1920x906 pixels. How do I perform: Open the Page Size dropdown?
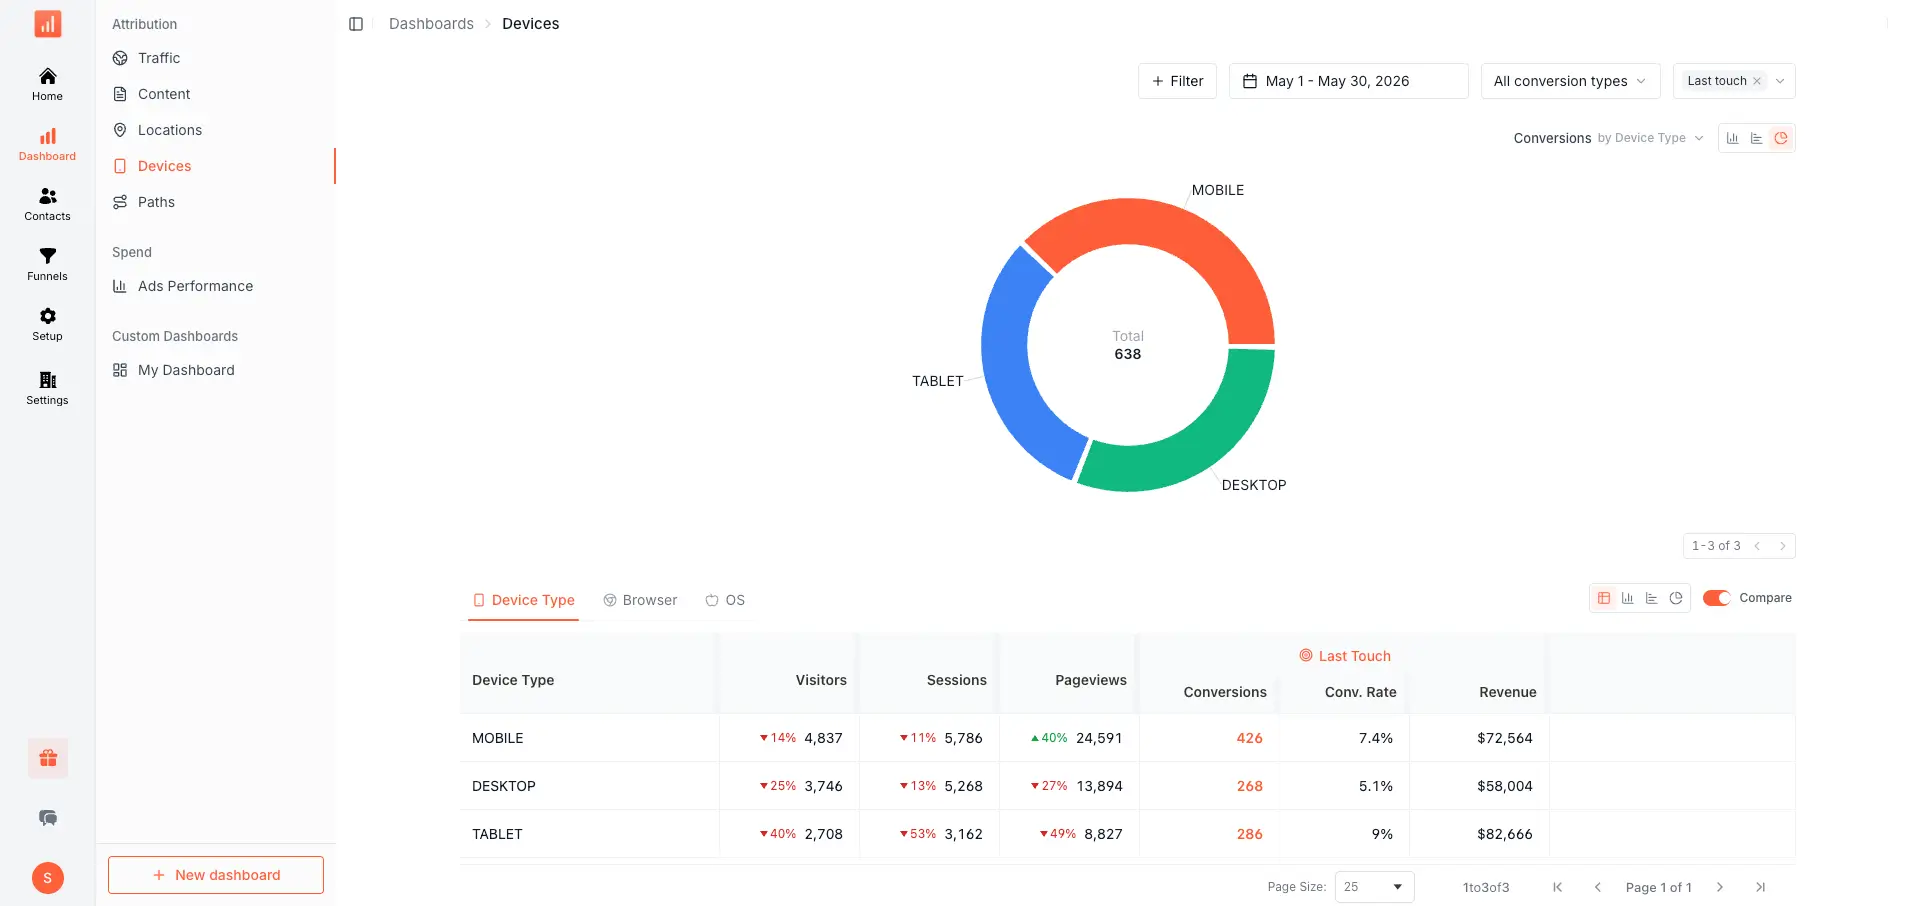pyautogui.click(x=1374, y=887)
